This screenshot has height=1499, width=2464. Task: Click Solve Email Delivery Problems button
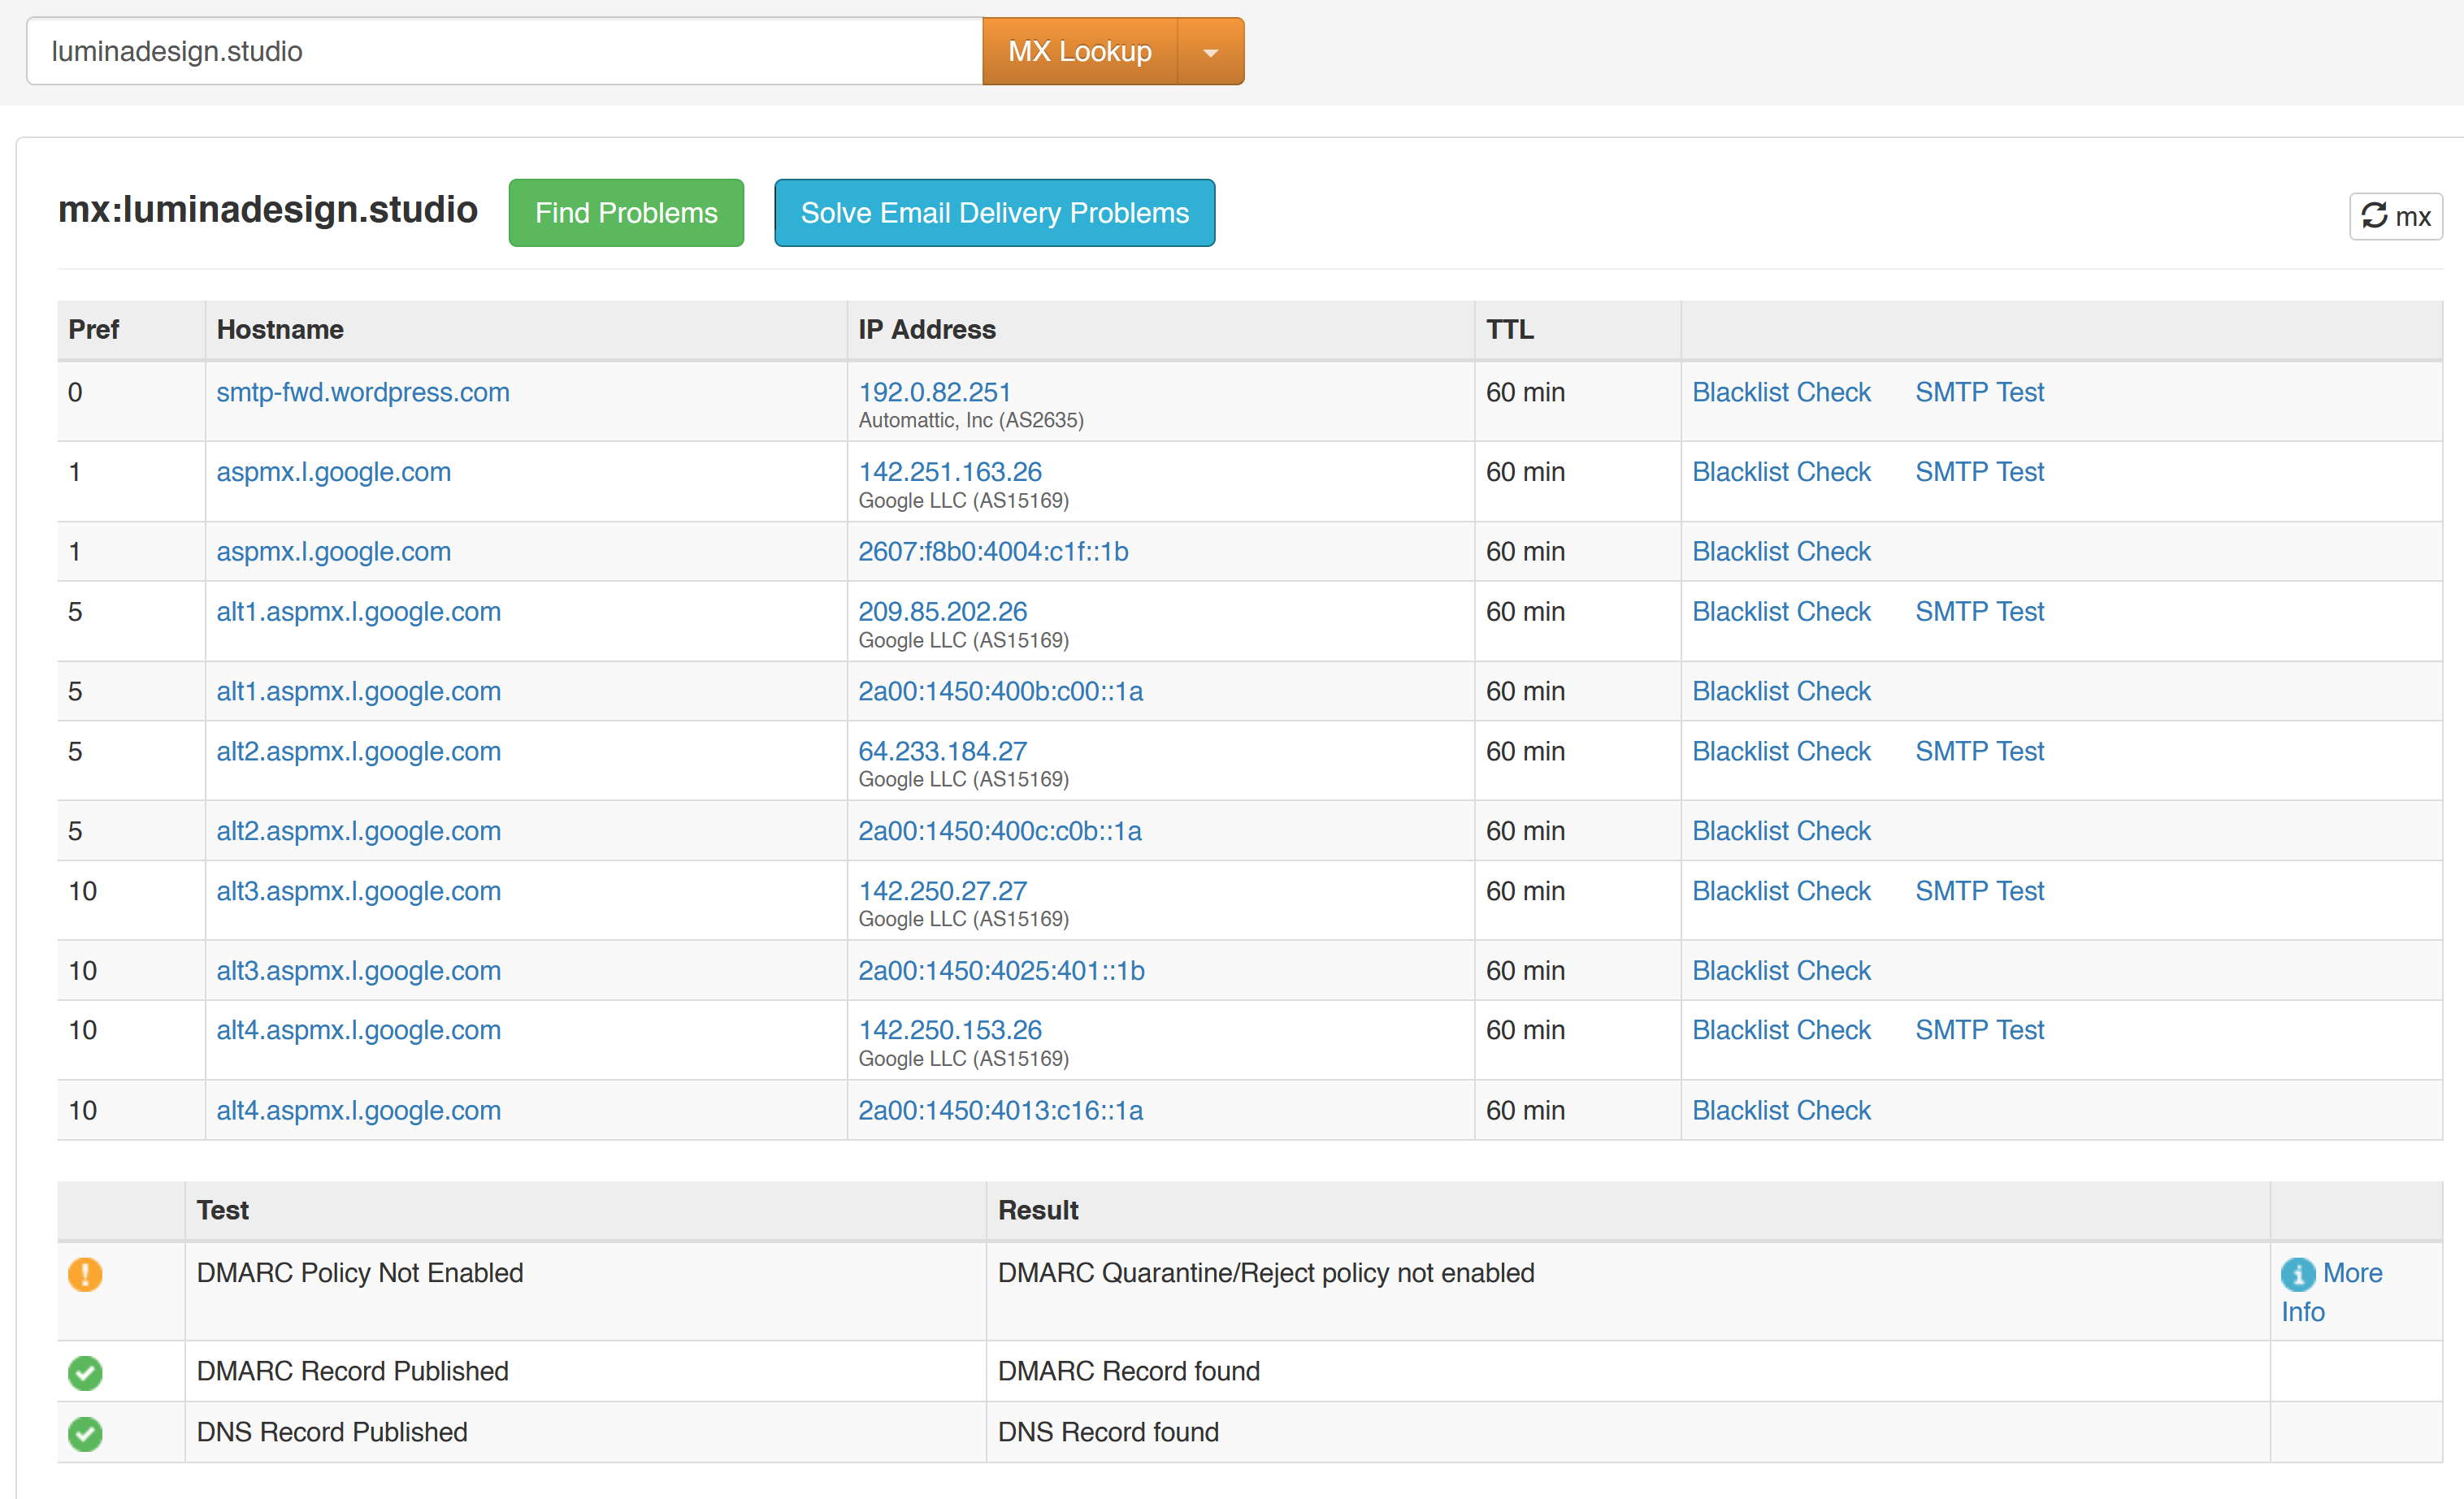[994, 213]
